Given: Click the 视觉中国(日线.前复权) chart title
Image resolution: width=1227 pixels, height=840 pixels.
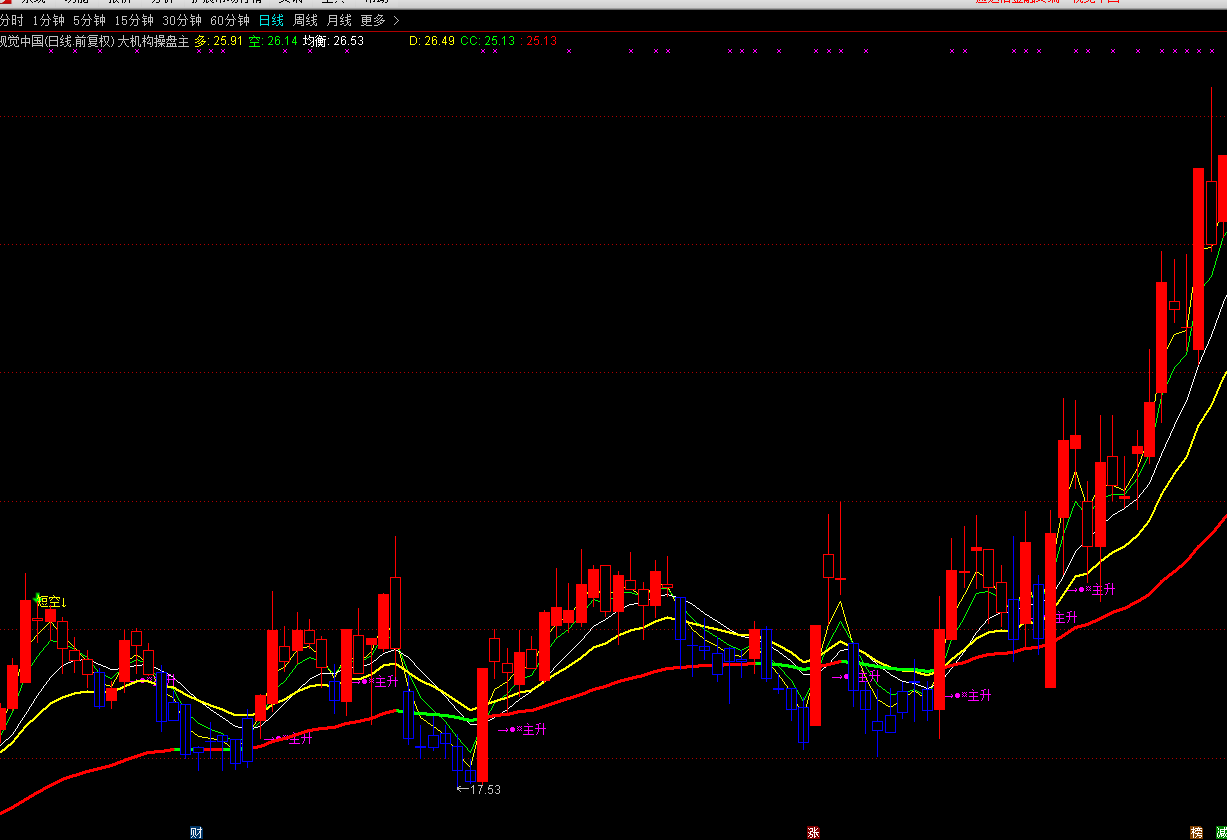Looking at the screenshot, I should 57,41.
